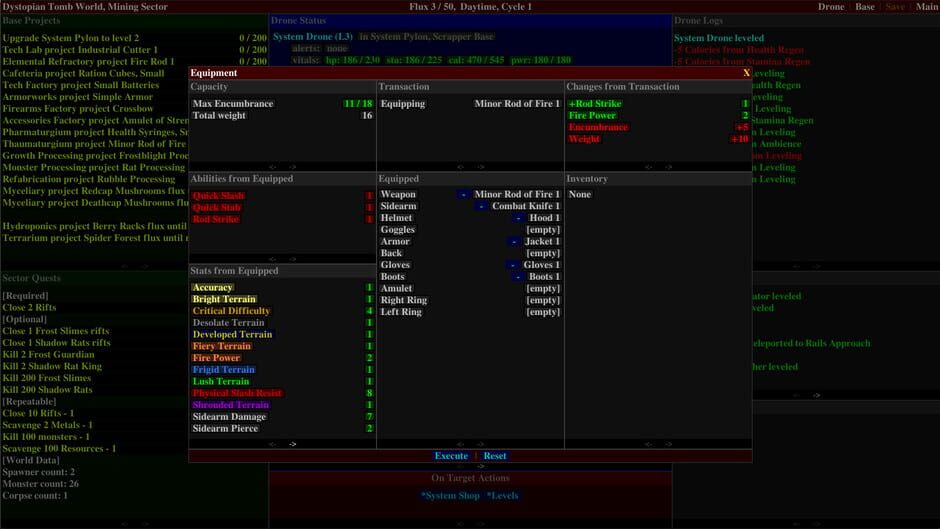940x529 pixels.
Task: Next page arrow under Changes from Transaction
Action: (668, 167)
